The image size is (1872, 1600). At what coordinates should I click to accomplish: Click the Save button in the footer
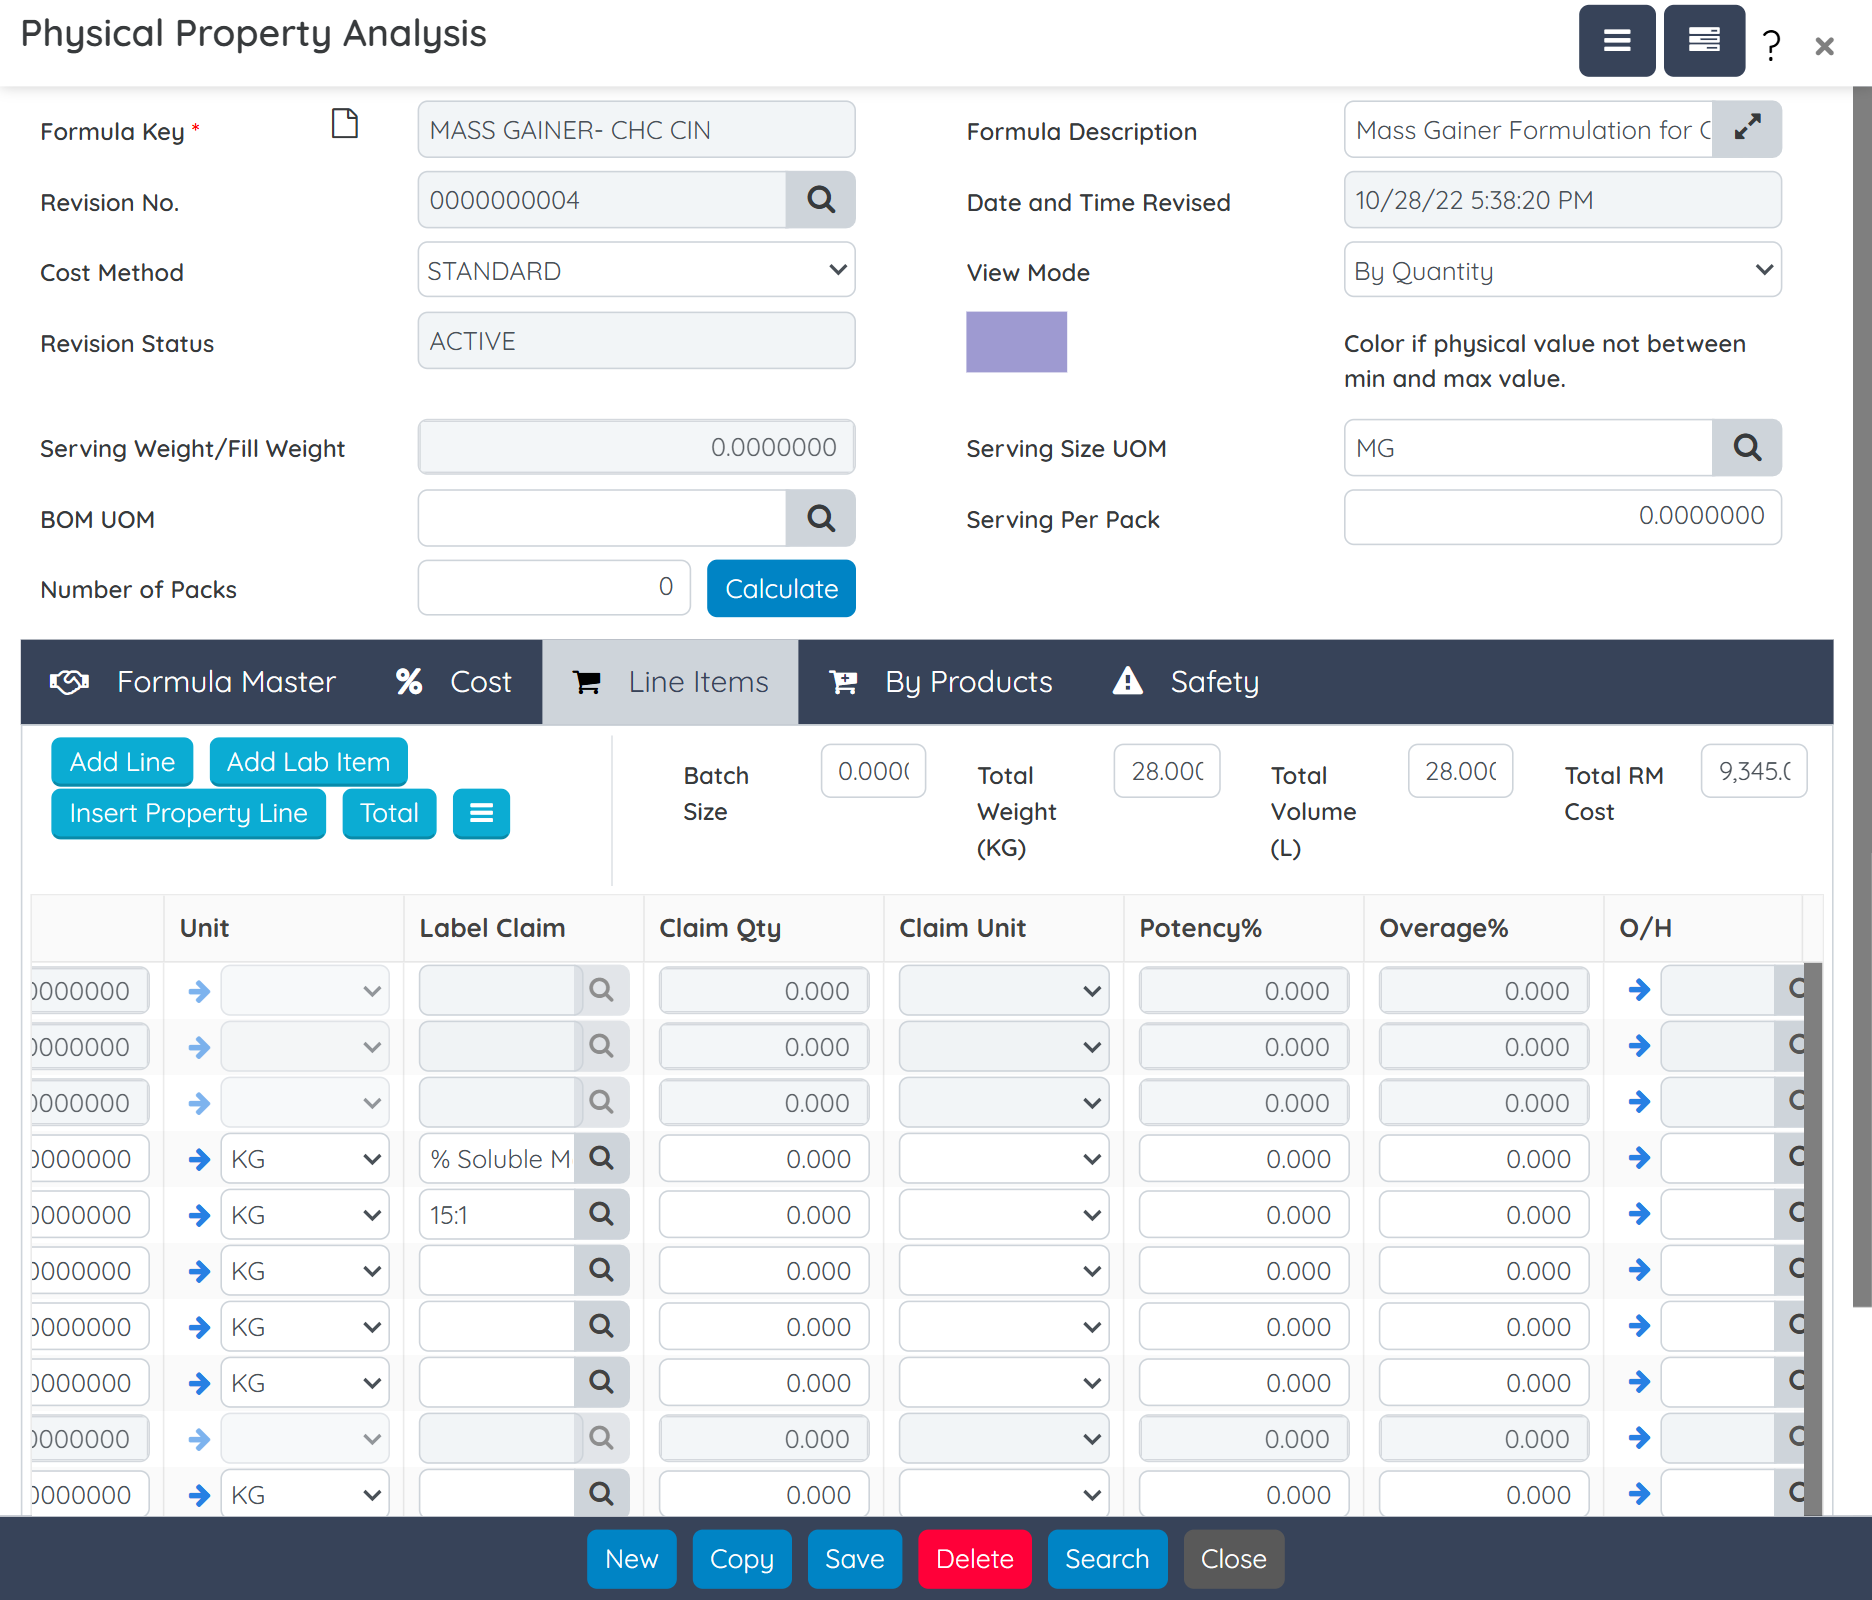click(x=854, y=1559)
